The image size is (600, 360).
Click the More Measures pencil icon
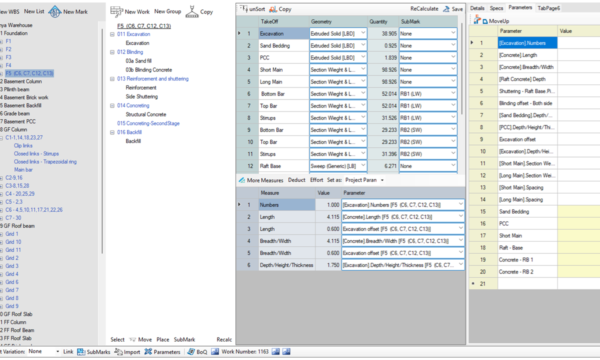tap(242, 180)
